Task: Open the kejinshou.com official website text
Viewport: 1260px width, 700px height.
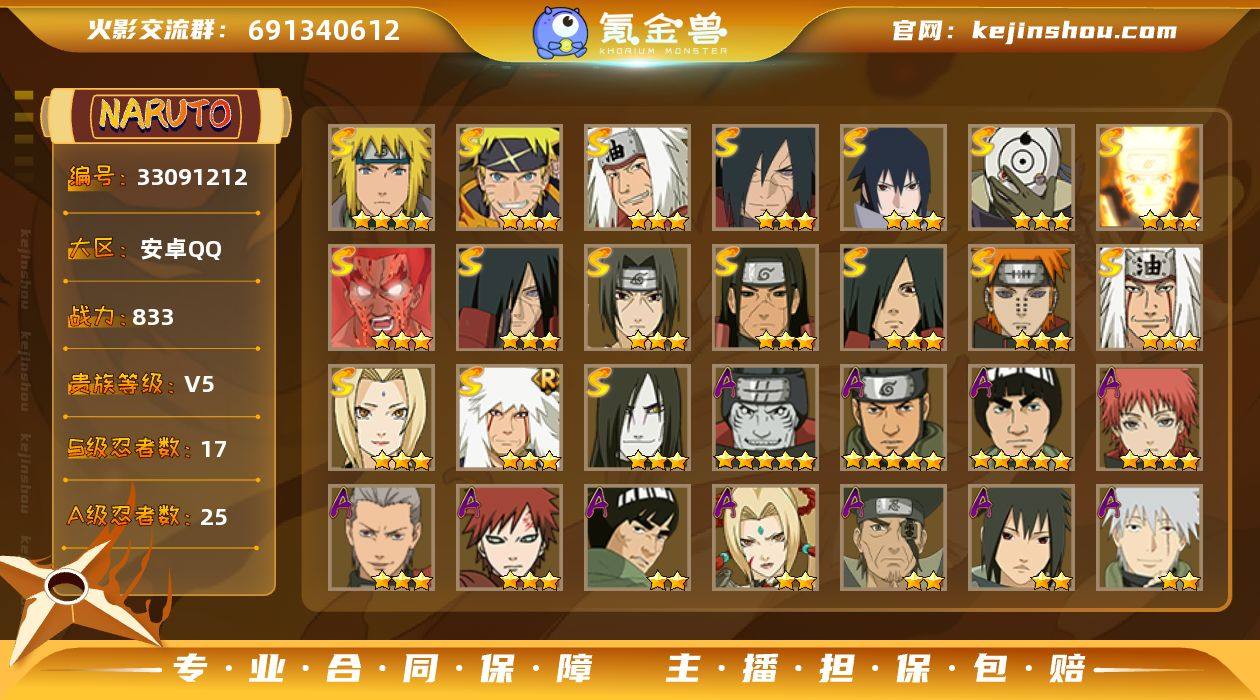Action: (x=1074, y=30)
